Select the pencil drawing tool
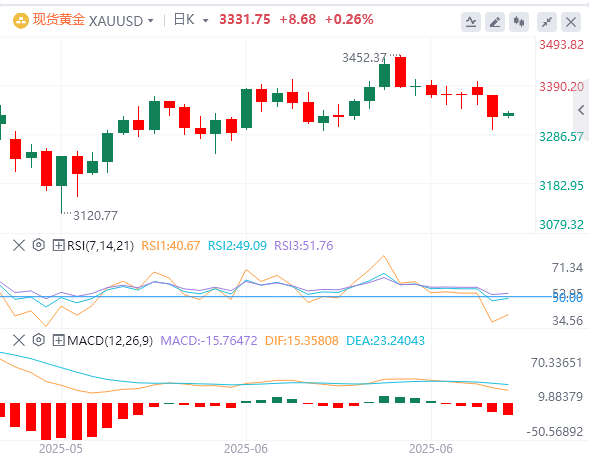 point(495,22)
